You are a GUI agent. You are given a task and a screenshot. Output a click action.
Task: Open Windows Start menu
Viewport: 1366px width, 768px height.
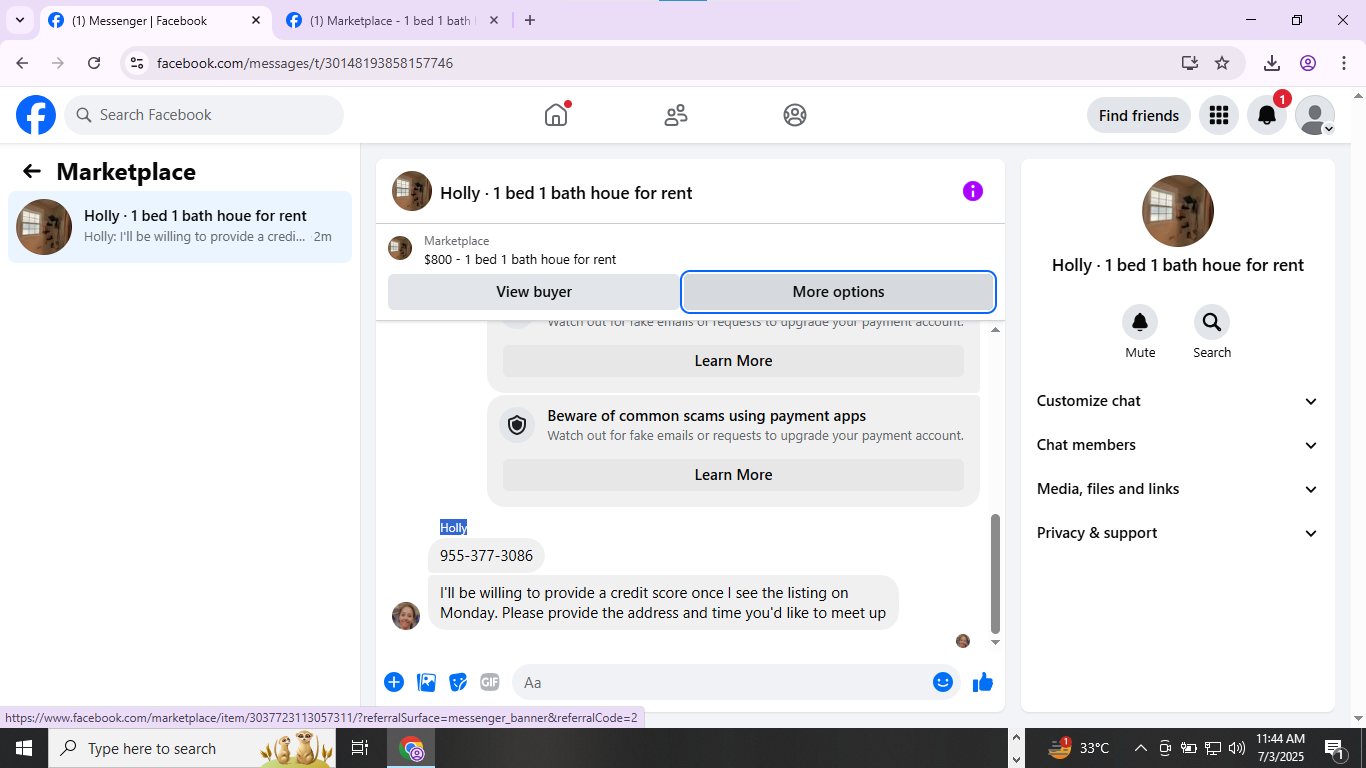(24, 748)
